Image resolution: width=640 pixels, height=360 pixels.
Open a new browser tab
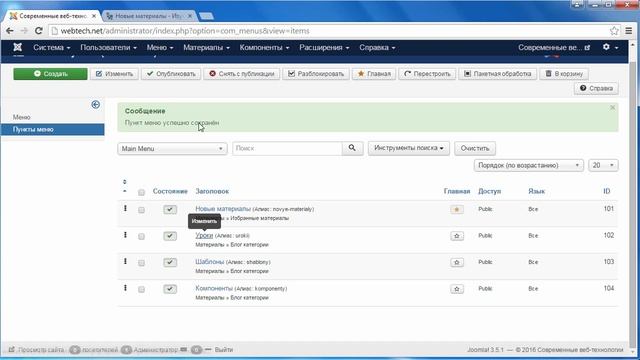click(206, 16)
